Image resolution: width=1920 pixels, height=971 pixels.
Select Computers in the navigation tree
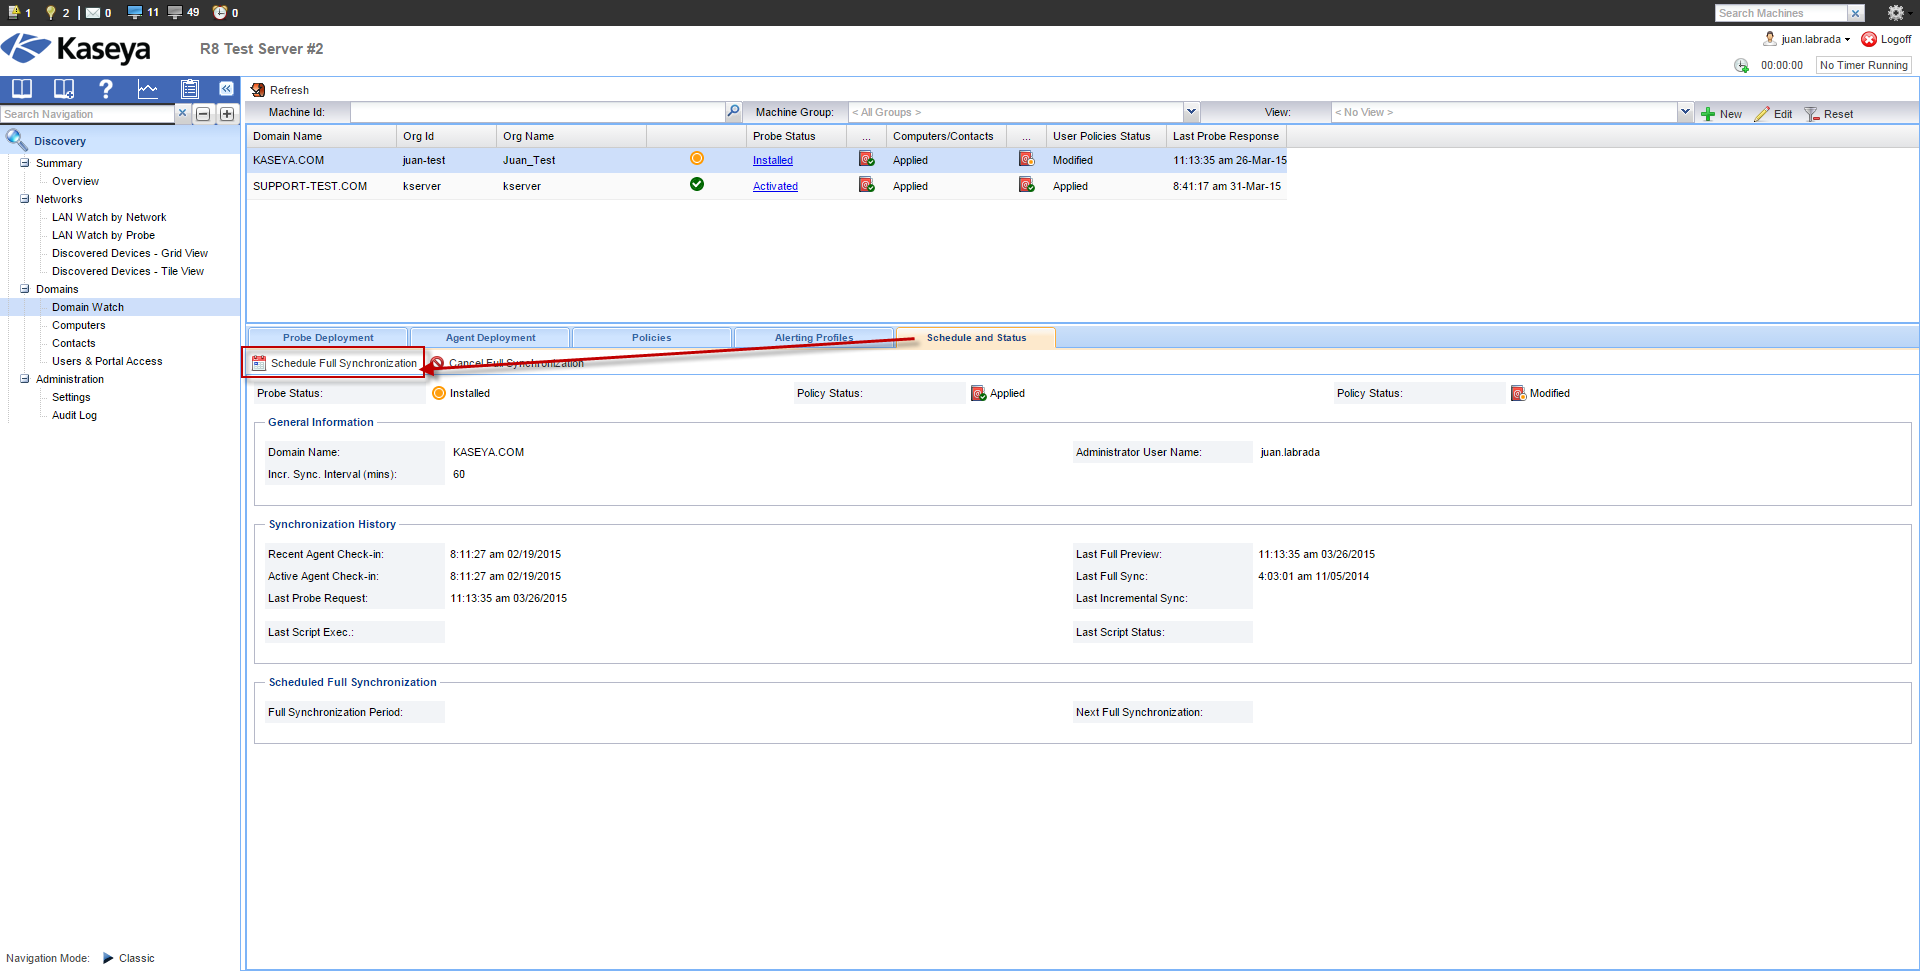pos(78,325)
